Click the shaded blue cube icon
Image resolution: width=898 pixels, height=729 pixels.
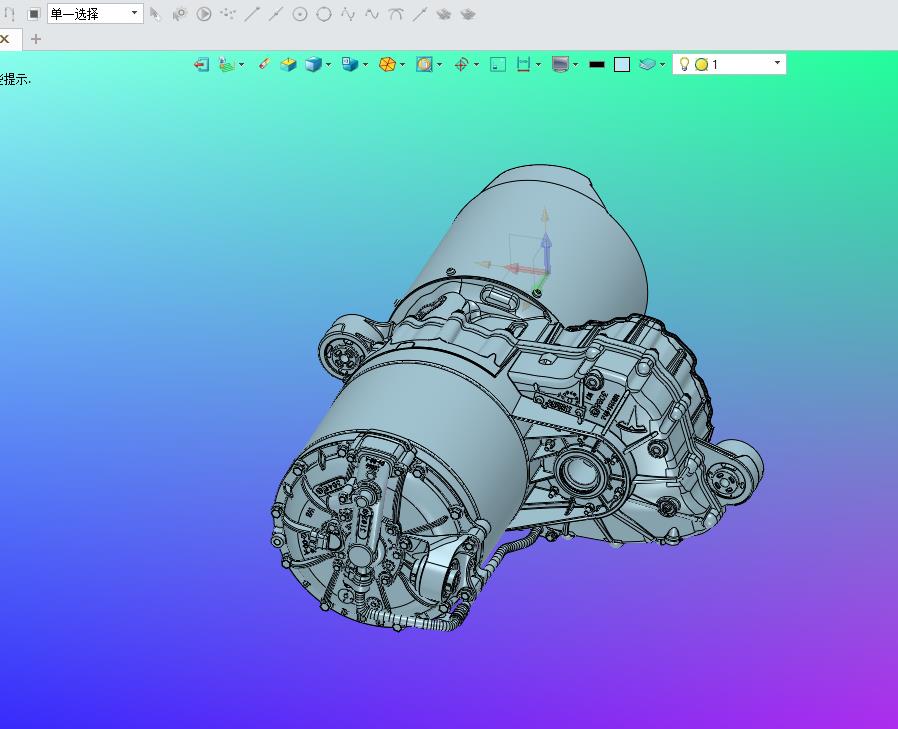point(313,64)
